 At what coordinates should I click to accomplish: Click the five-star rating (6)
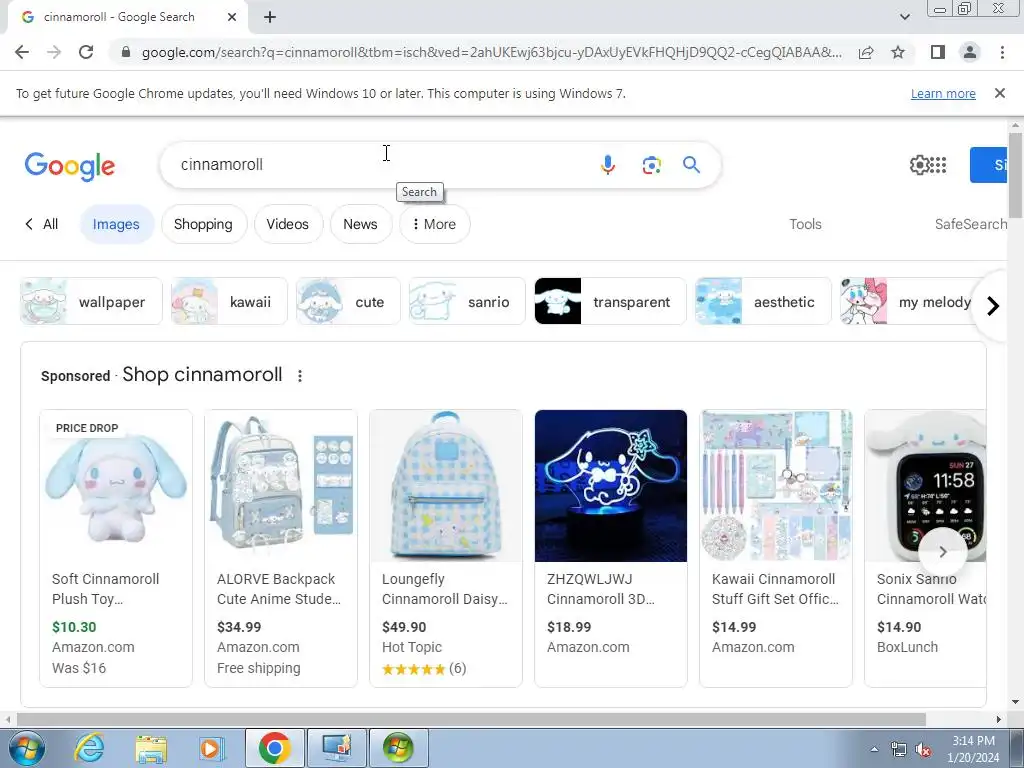coord(424,669)
